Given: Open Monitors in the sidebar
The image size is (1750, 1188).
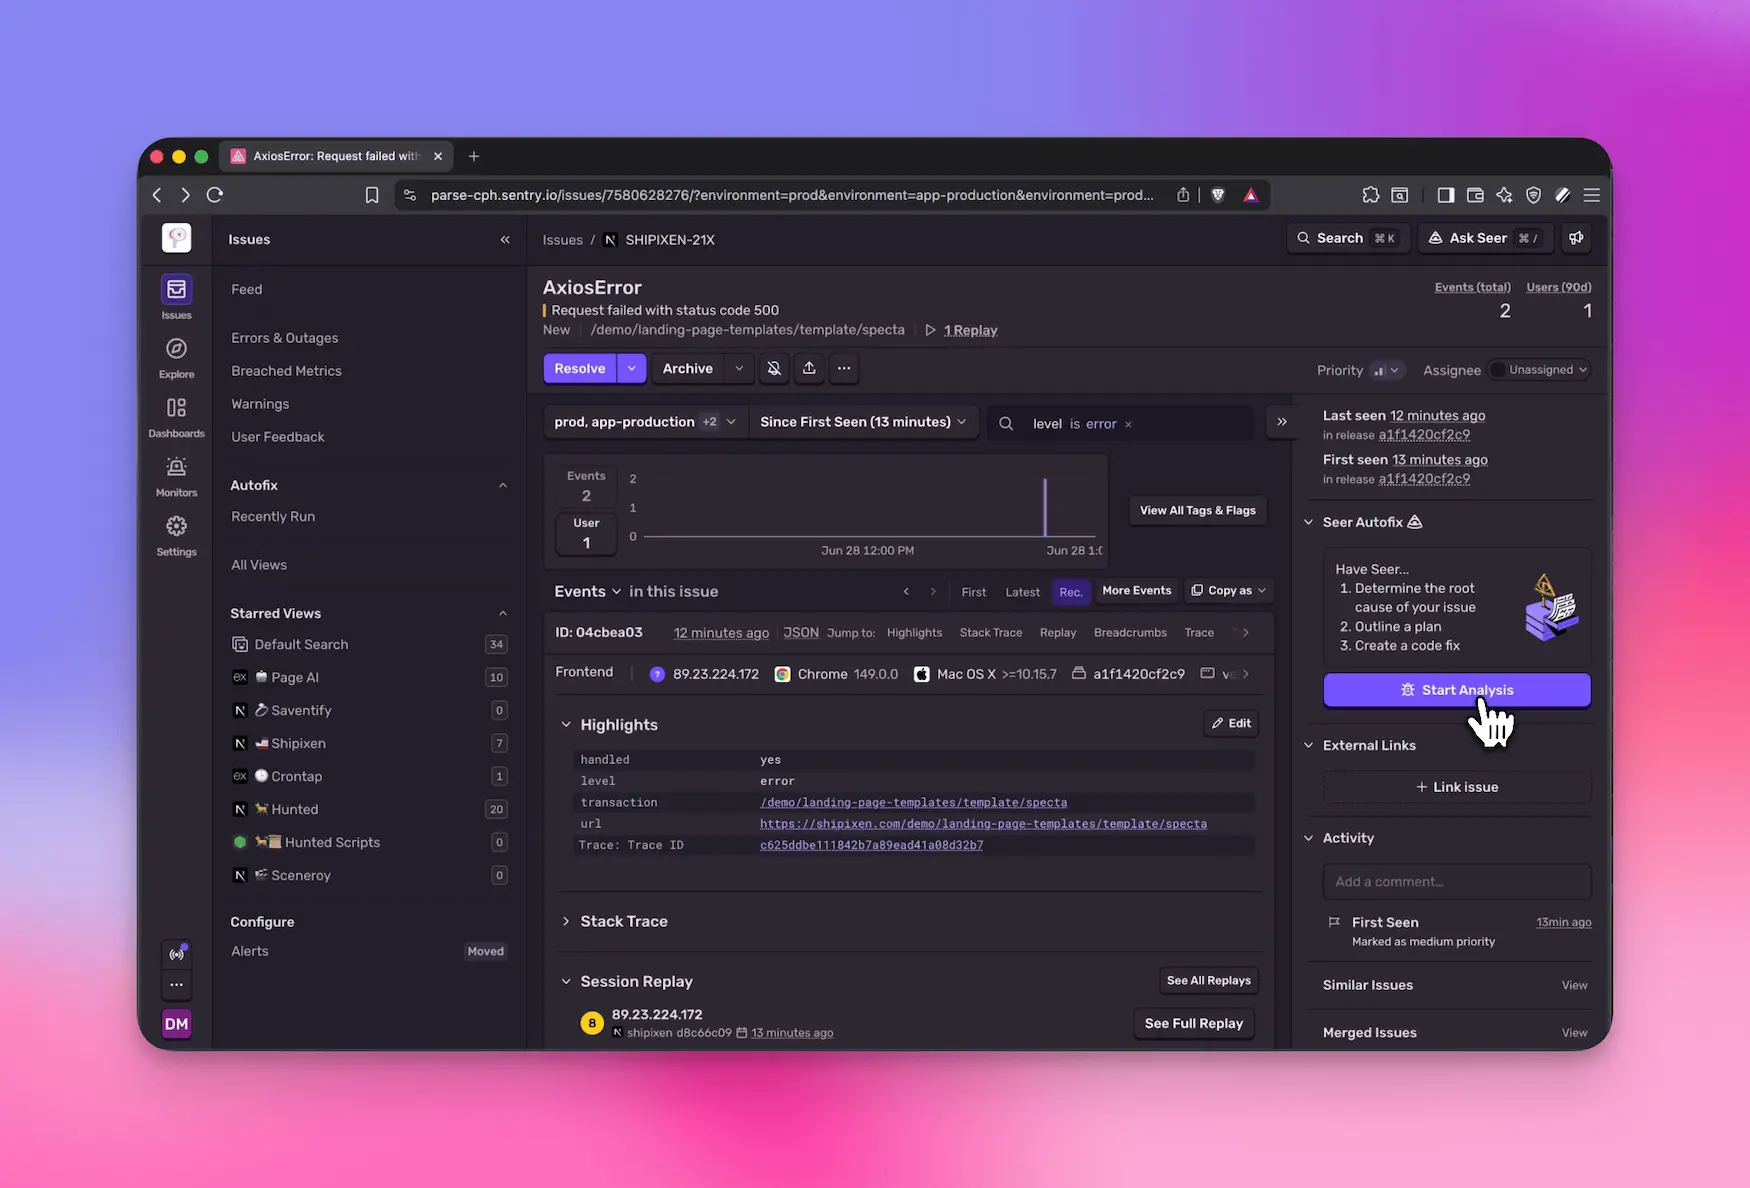Looking at the screenshot, I should [176, 467].
